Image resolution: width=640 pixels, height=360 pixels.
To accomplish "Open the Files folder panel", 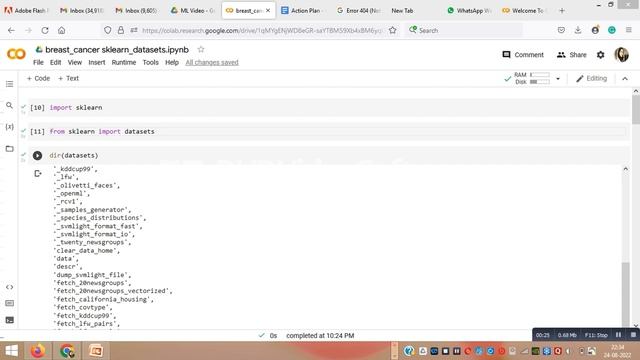I will point(9,149).
